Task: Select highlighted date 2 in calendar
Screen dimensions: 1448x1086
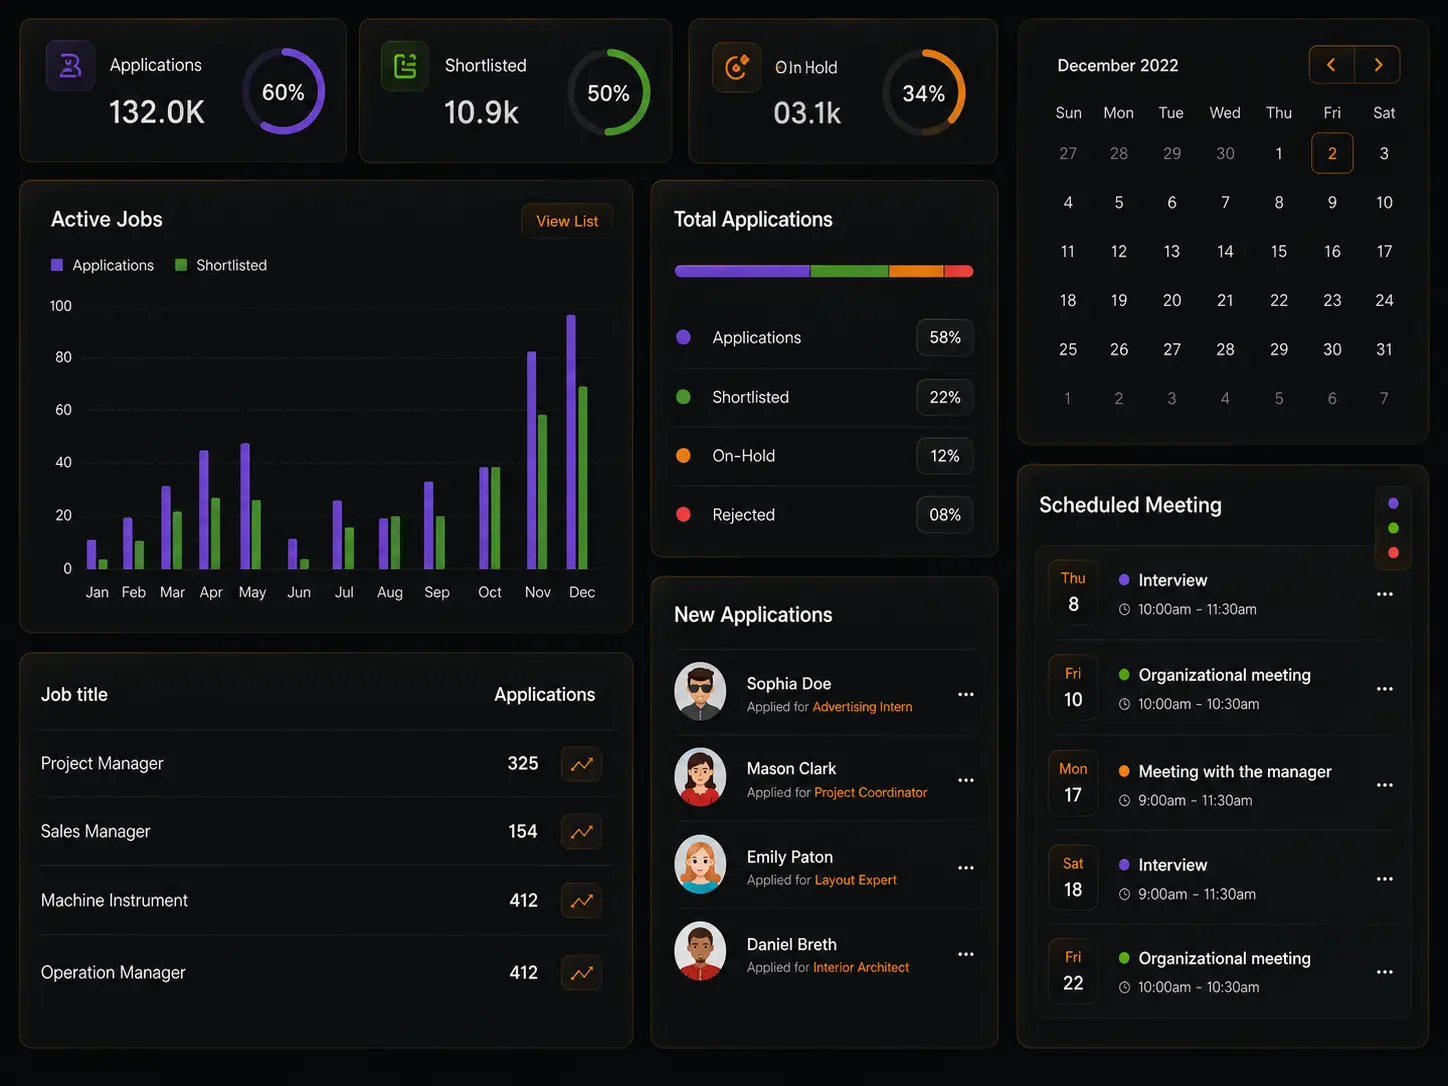Action: [x=1332, y=153]
